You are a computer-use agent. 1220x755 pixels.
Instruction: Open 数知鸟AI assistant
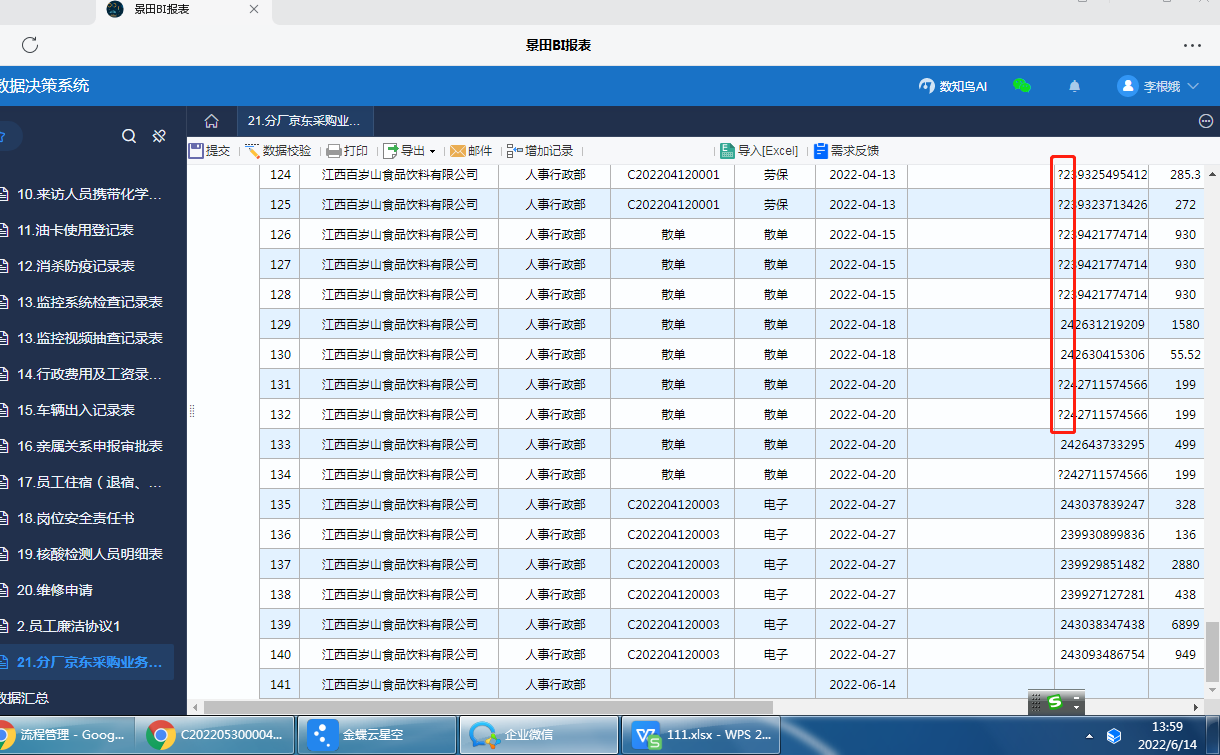(953, 86)
